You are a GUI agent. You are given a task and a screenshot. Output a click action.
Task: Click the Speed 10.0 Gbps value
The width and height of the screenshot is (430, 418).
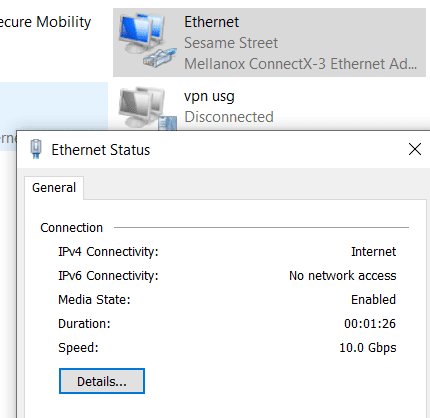[x=368, y=348]
